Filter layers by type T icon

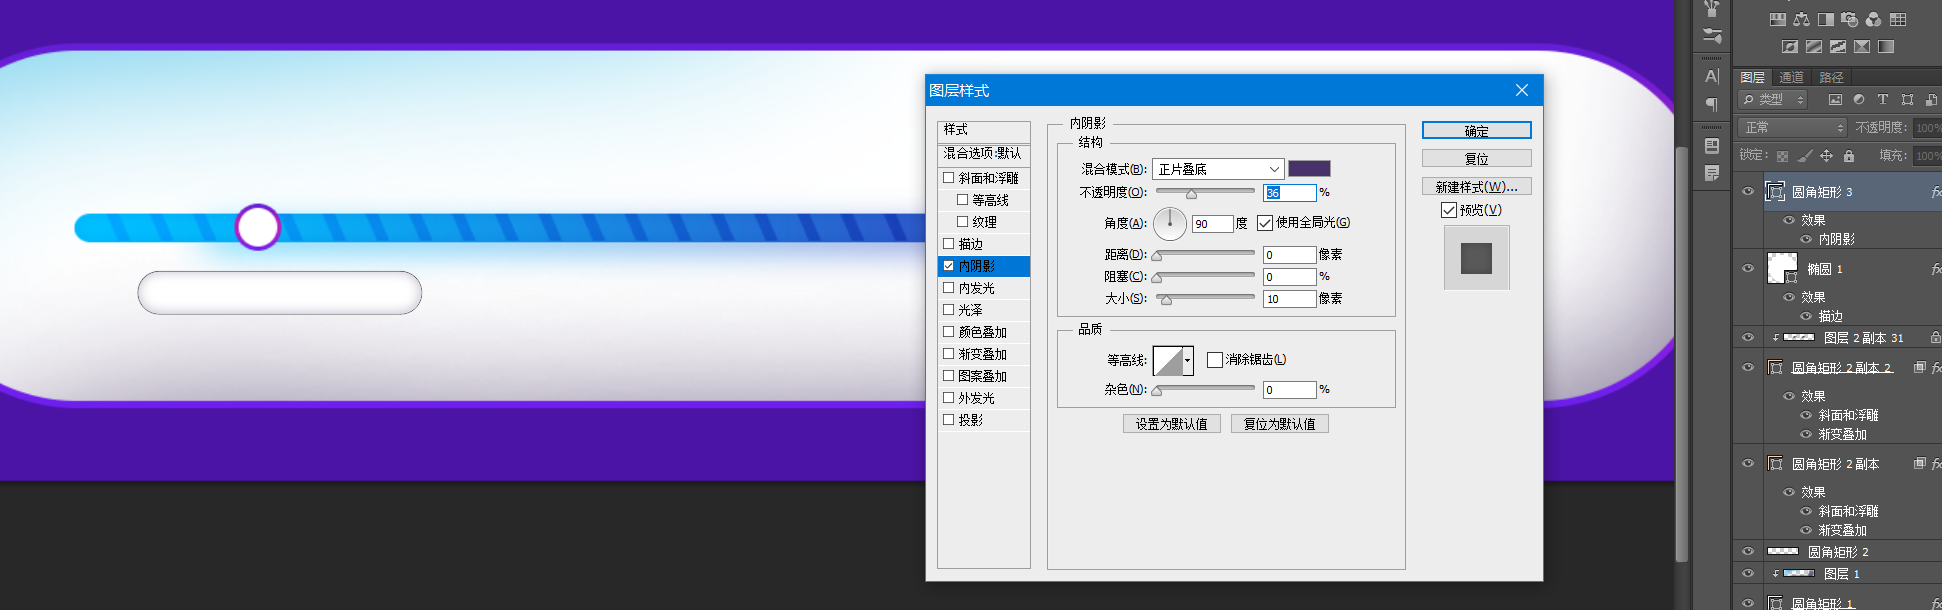[x=1883, y=99]
